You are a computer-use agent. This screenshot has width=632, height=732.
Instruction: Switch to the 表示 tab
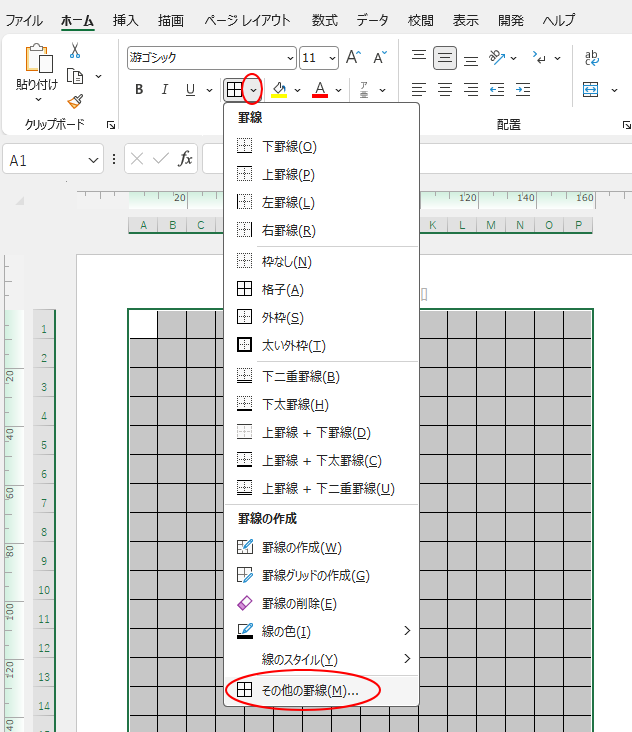pyautogui.click(x=465, y=20)
